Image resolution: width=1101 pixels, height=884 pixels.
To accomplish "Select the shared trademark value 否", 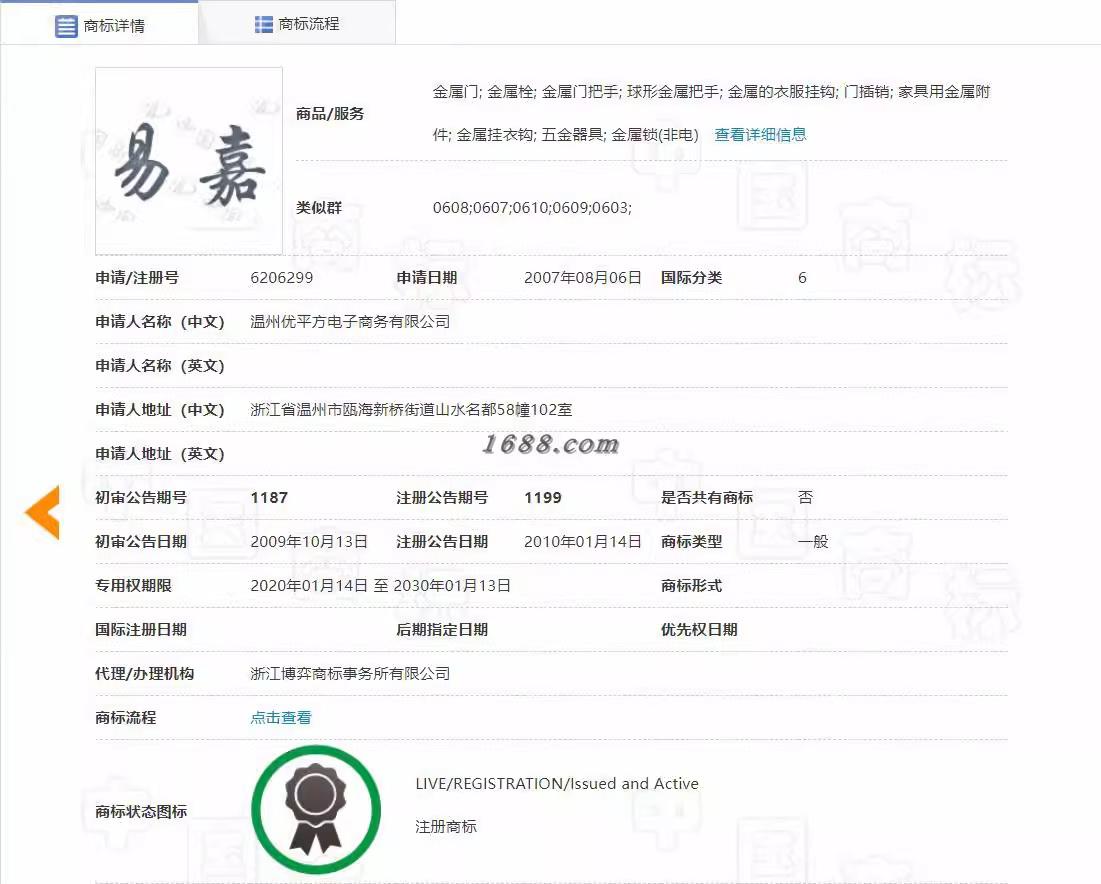I will point(805,497).
